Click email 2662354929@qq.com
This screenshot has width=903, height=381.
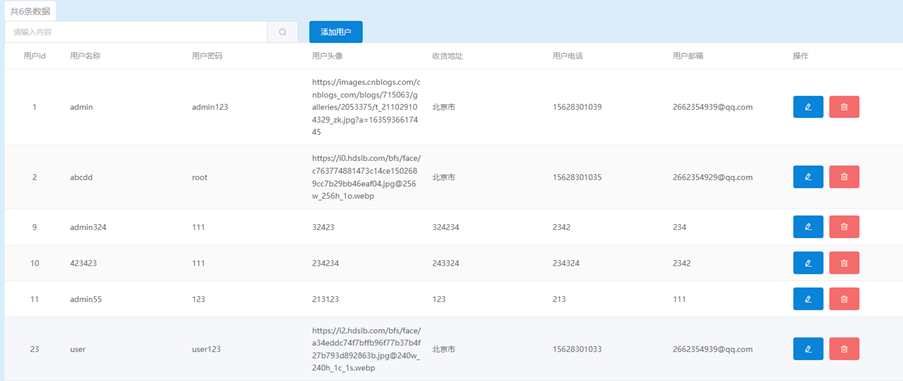click(x=712, y=177)
